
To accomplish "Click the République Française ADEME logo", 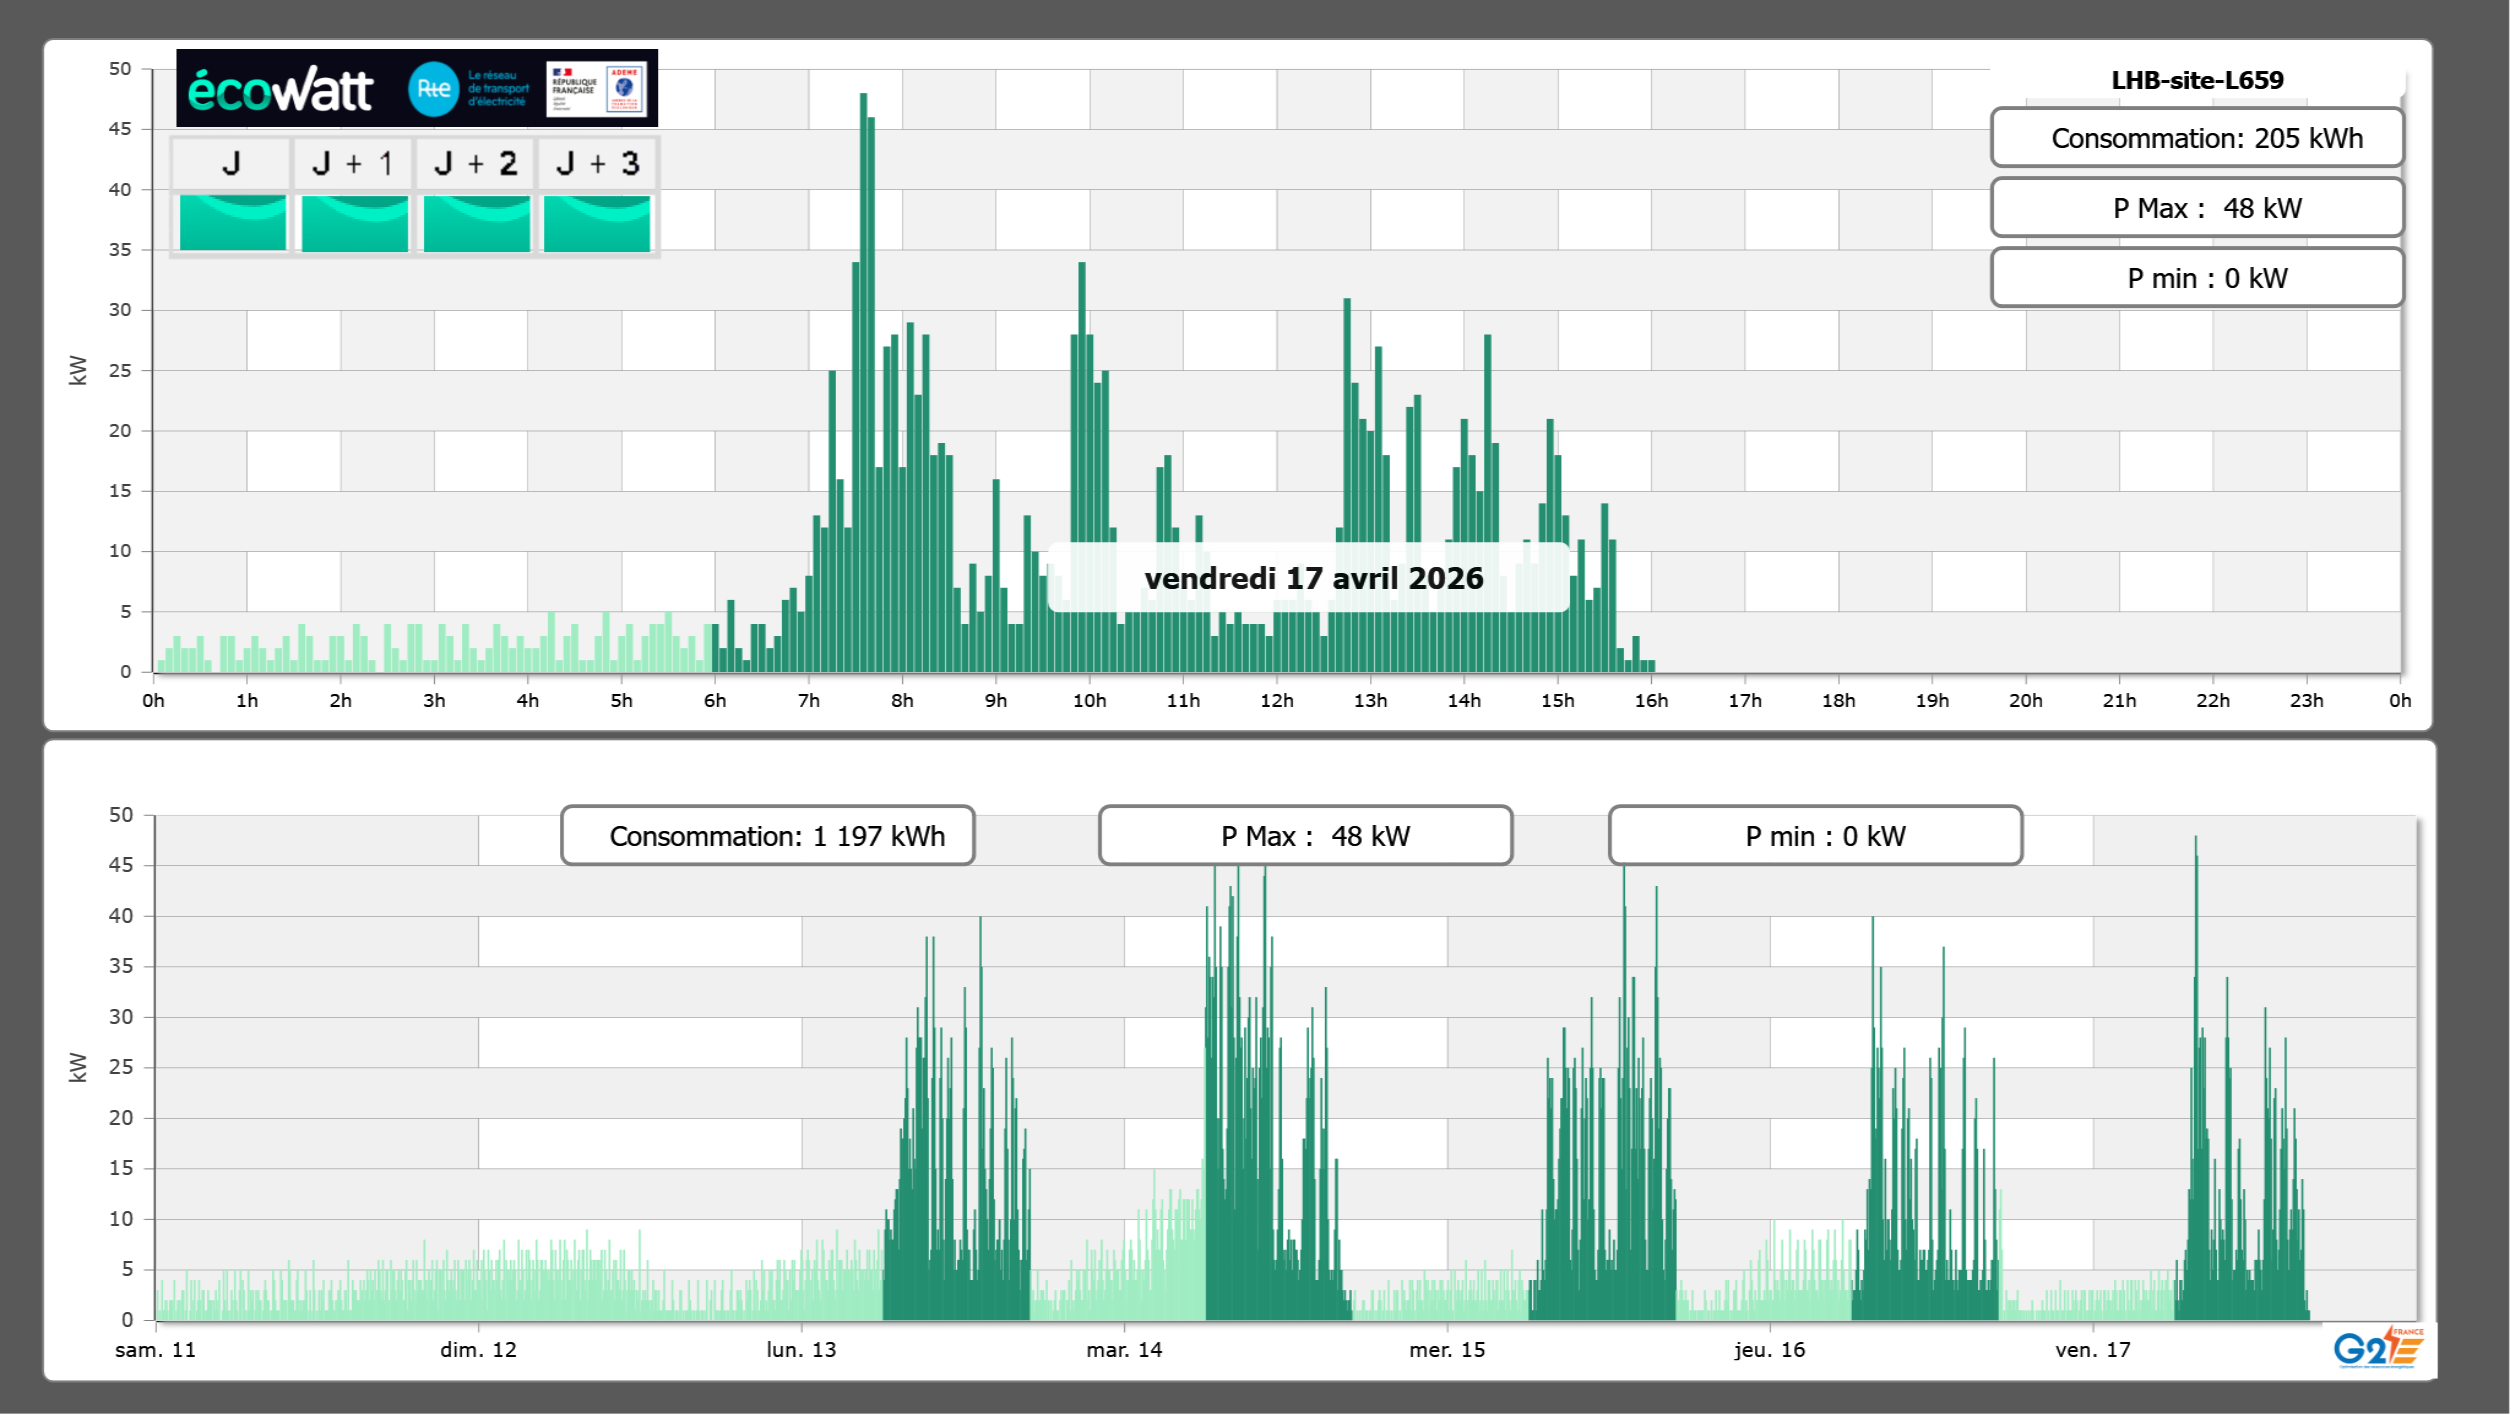I will 597,89.
